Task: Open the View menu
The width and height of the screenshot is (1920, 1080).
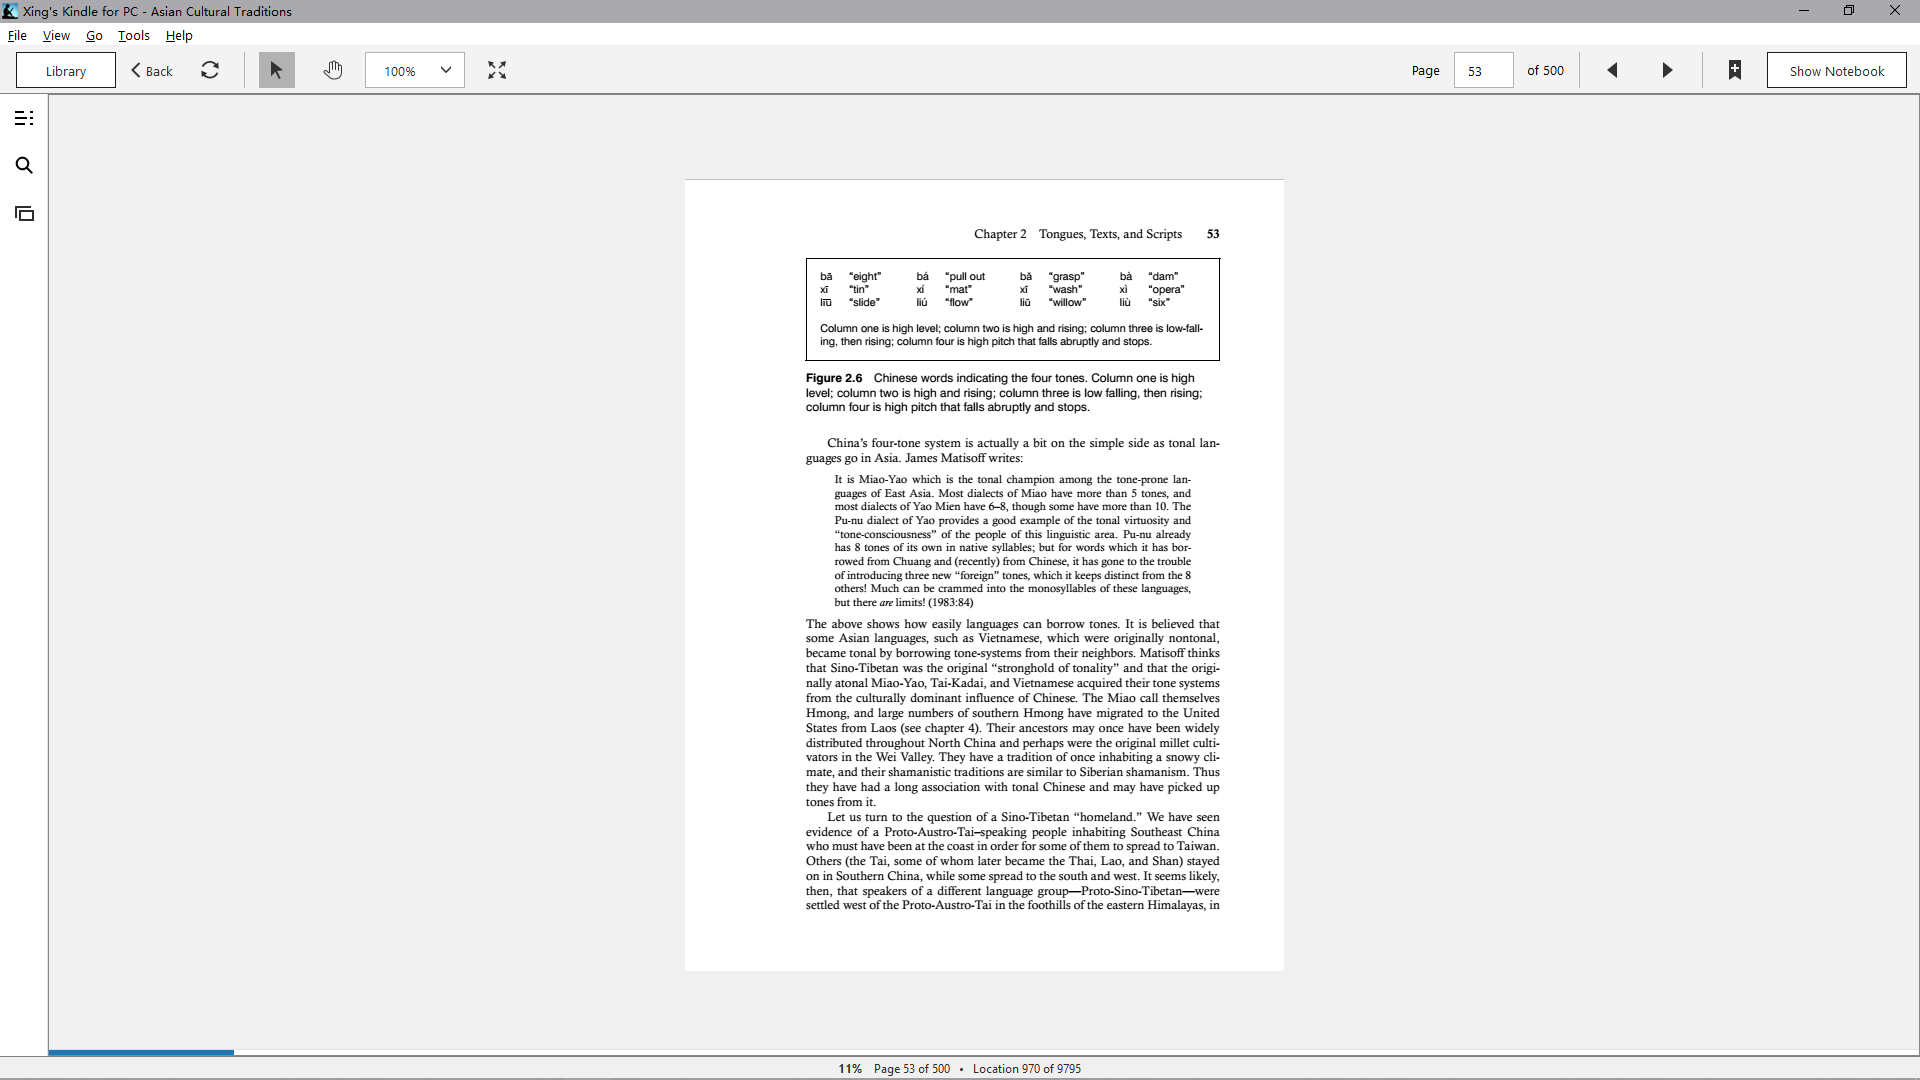Action: 56,35
